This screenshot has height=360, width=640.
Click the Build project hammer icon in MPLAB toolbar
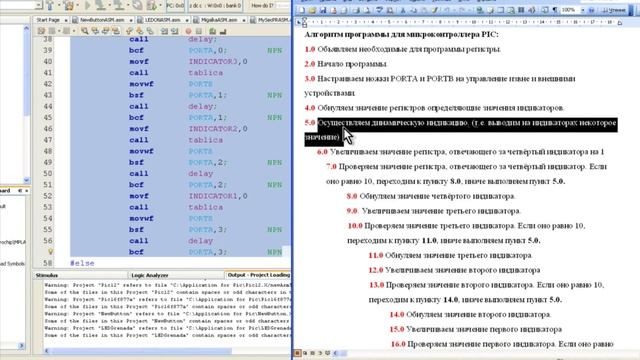click(x=50, y=5)
